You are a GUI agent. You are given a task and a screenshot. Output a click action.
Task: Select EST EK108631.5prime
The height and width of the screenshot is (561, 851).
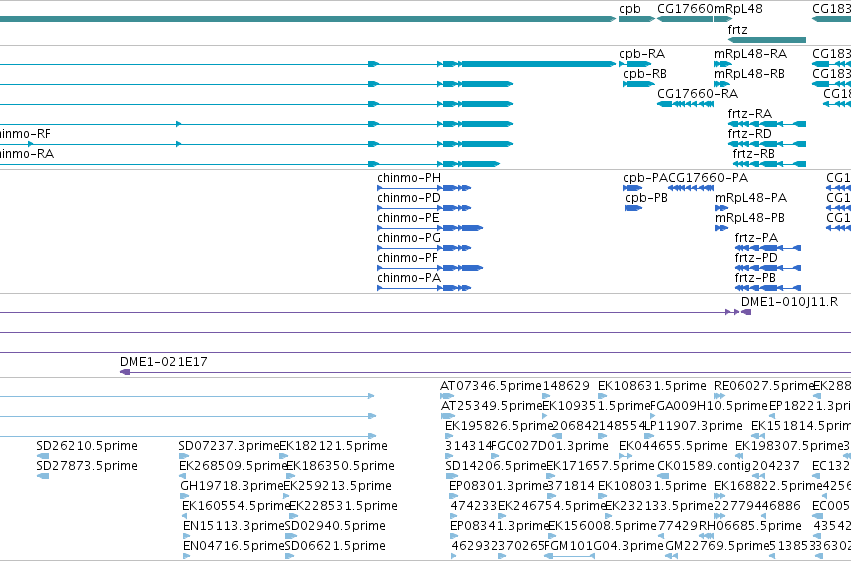coord(602,396)
